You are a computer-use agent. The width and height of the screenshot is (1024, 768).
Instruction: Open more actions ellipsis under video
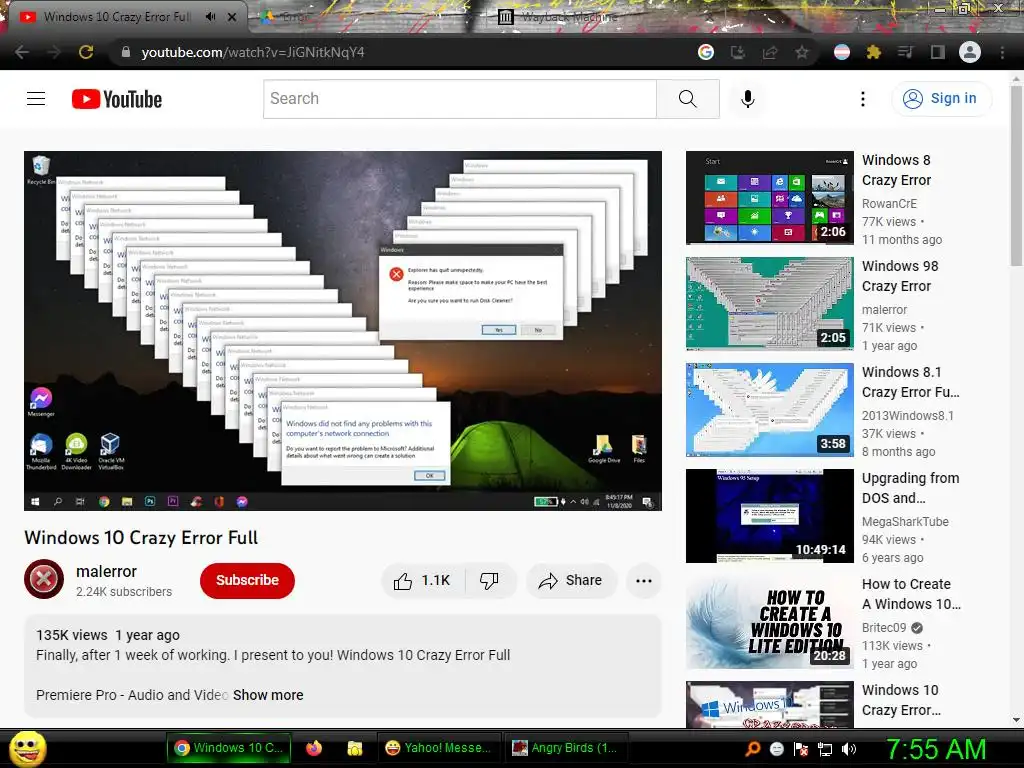pyautogui.click(x=644, y=581)
